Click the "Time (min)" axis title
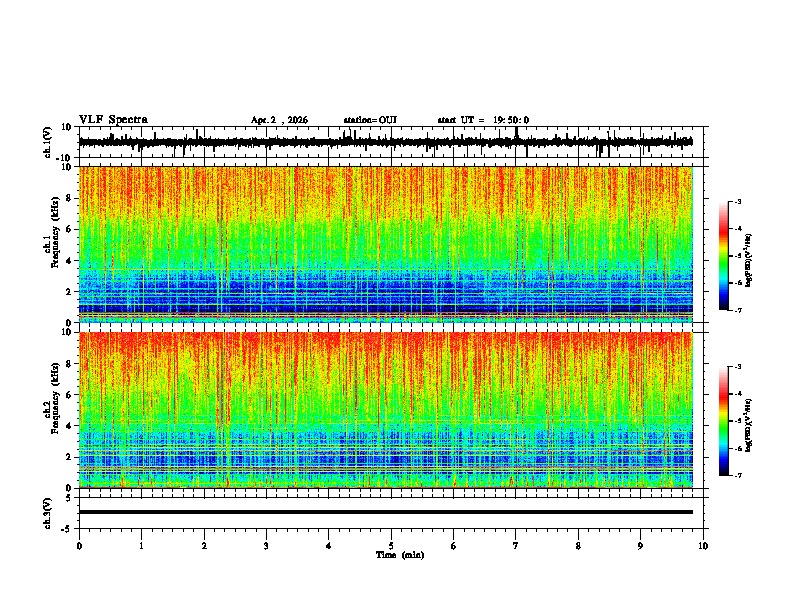Viewport: 792px width, 612px height. pyautogui.click(x=400, y=555)
